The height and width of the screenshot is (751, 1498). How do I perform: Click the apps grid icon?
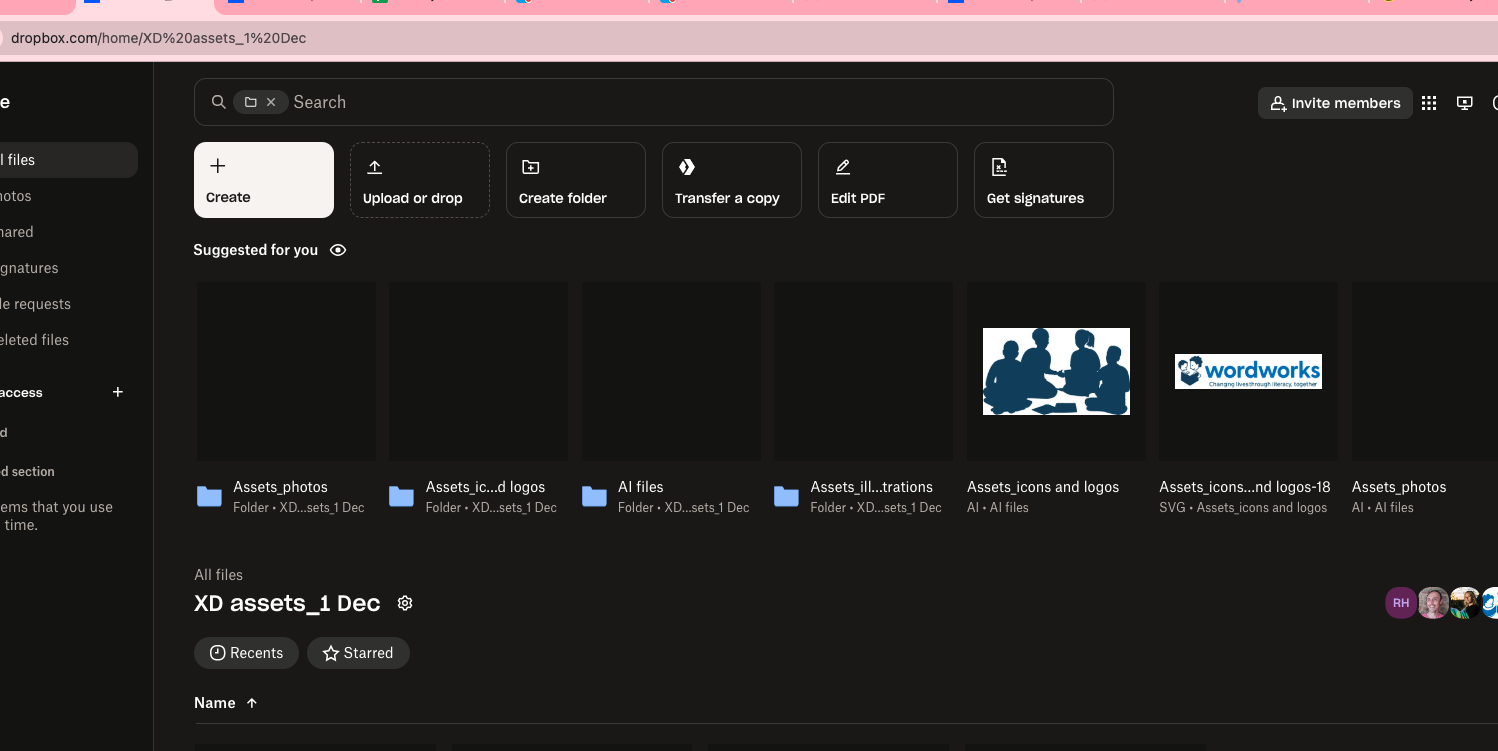pos(1429,103)
